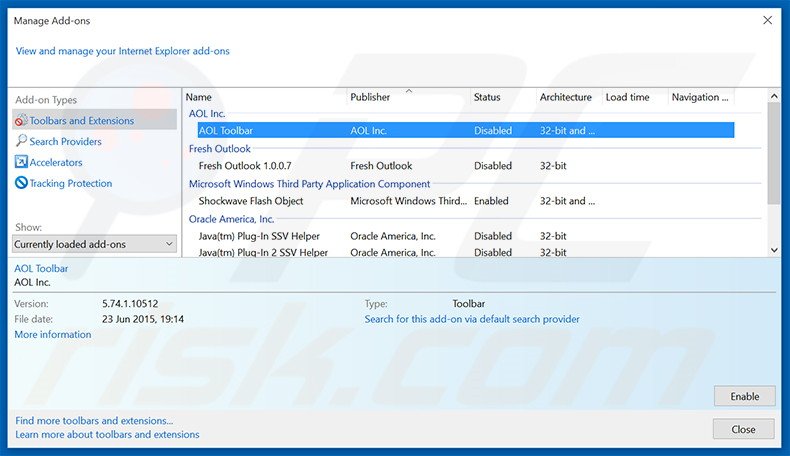Click the AOL Toolbar title in details pane
The width and height of the screenshot is (790, 456).
click(41, 269)
